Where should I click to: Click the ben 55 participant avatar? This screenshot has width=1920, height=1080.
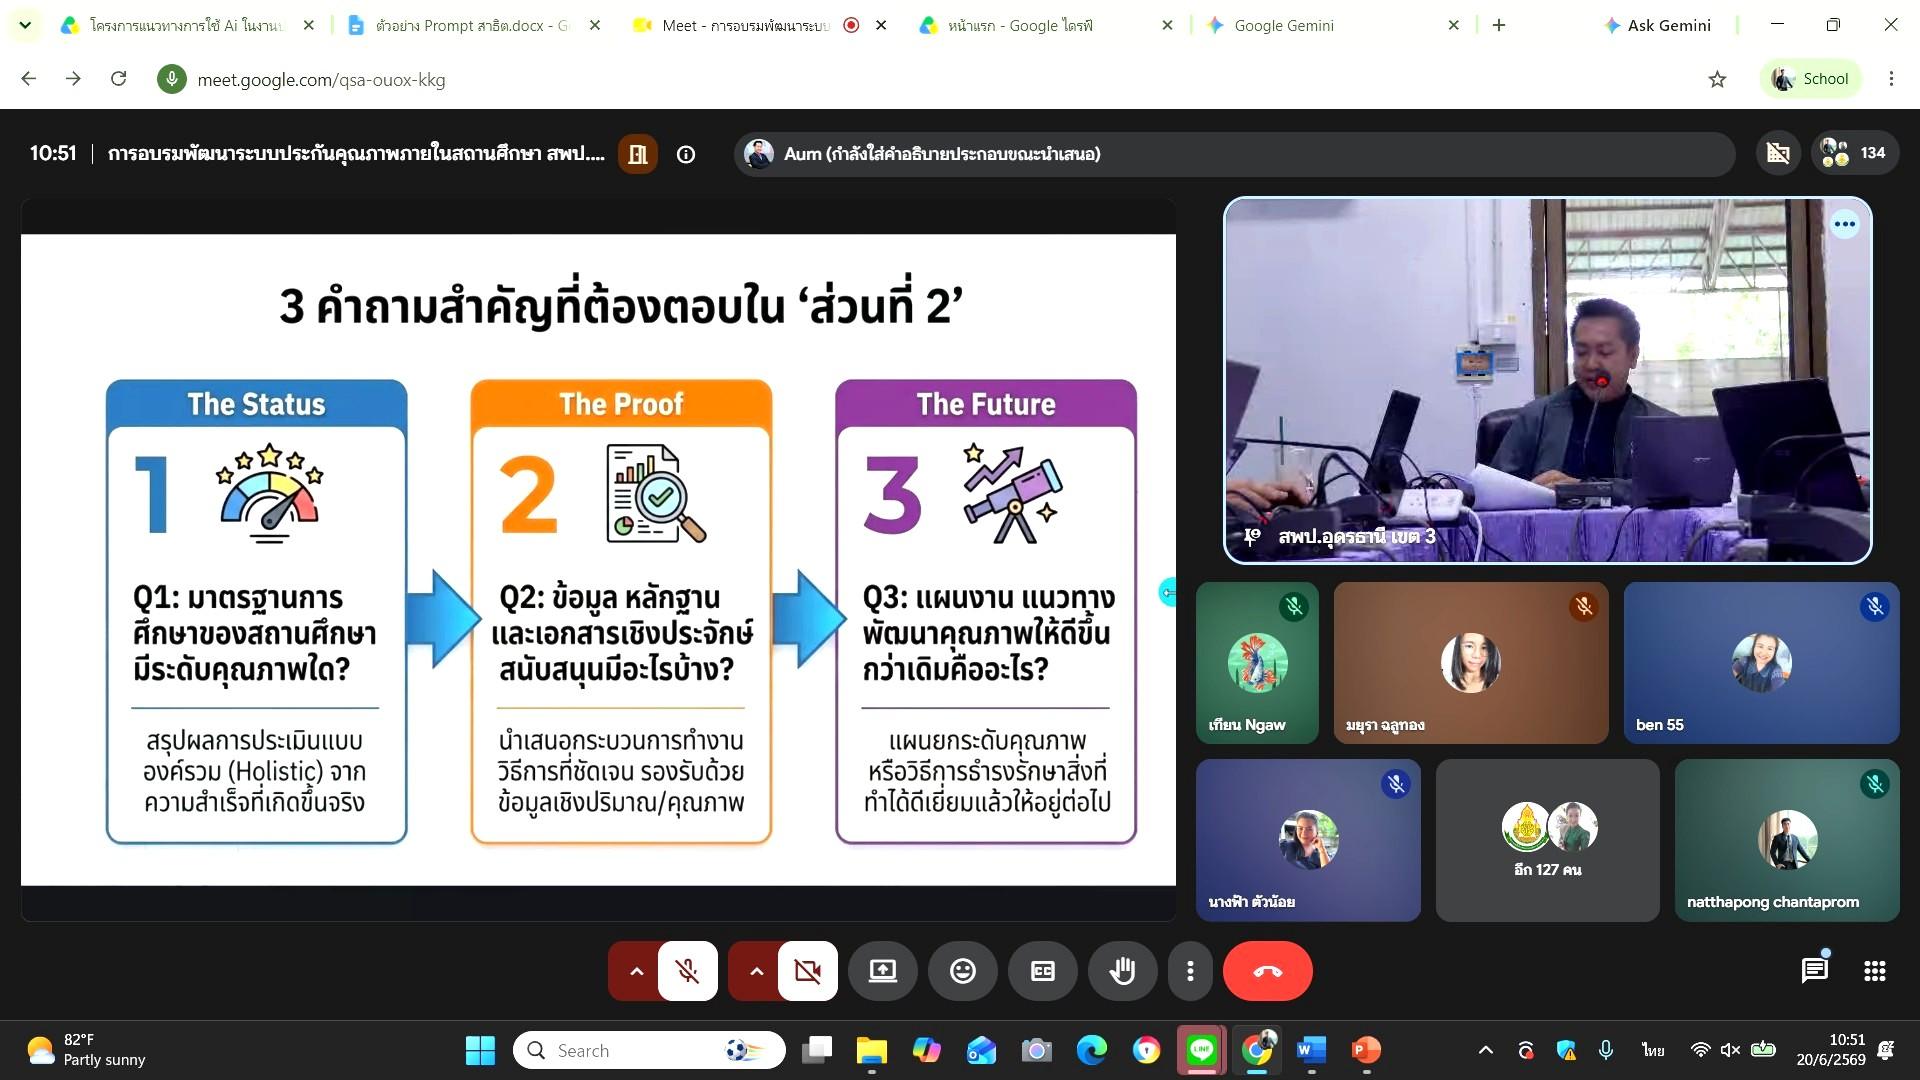(1761, 663)
